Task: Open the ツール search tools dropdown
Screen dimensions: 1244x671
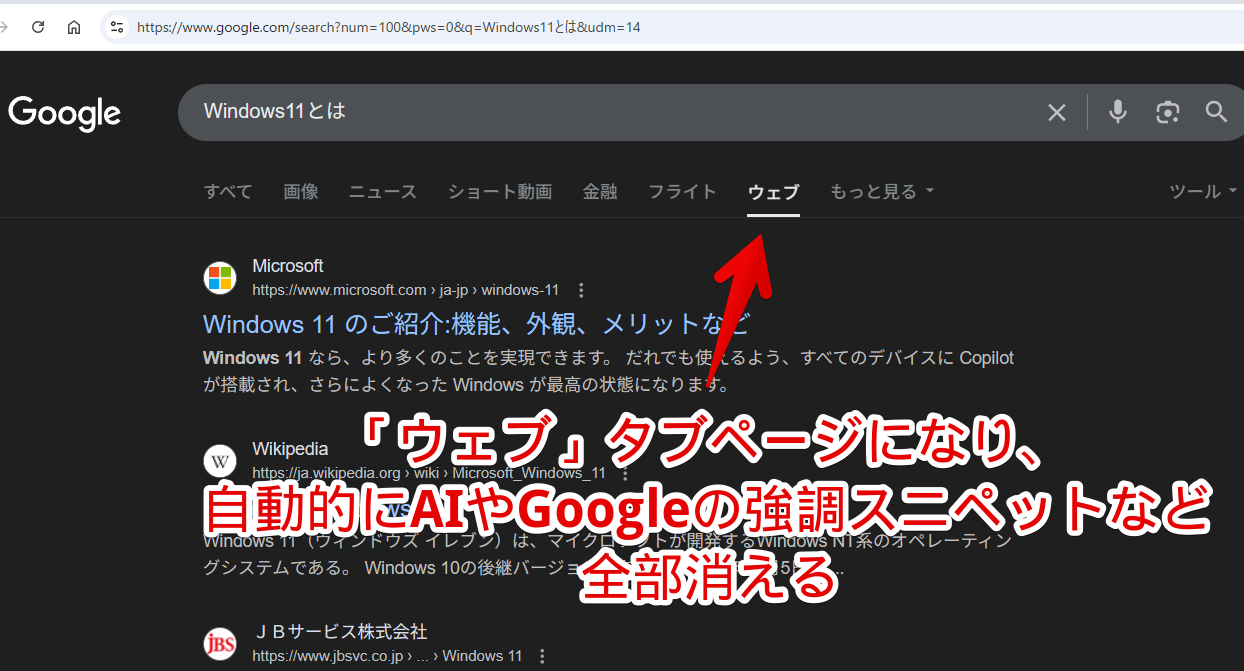Action: [1204, 191]
